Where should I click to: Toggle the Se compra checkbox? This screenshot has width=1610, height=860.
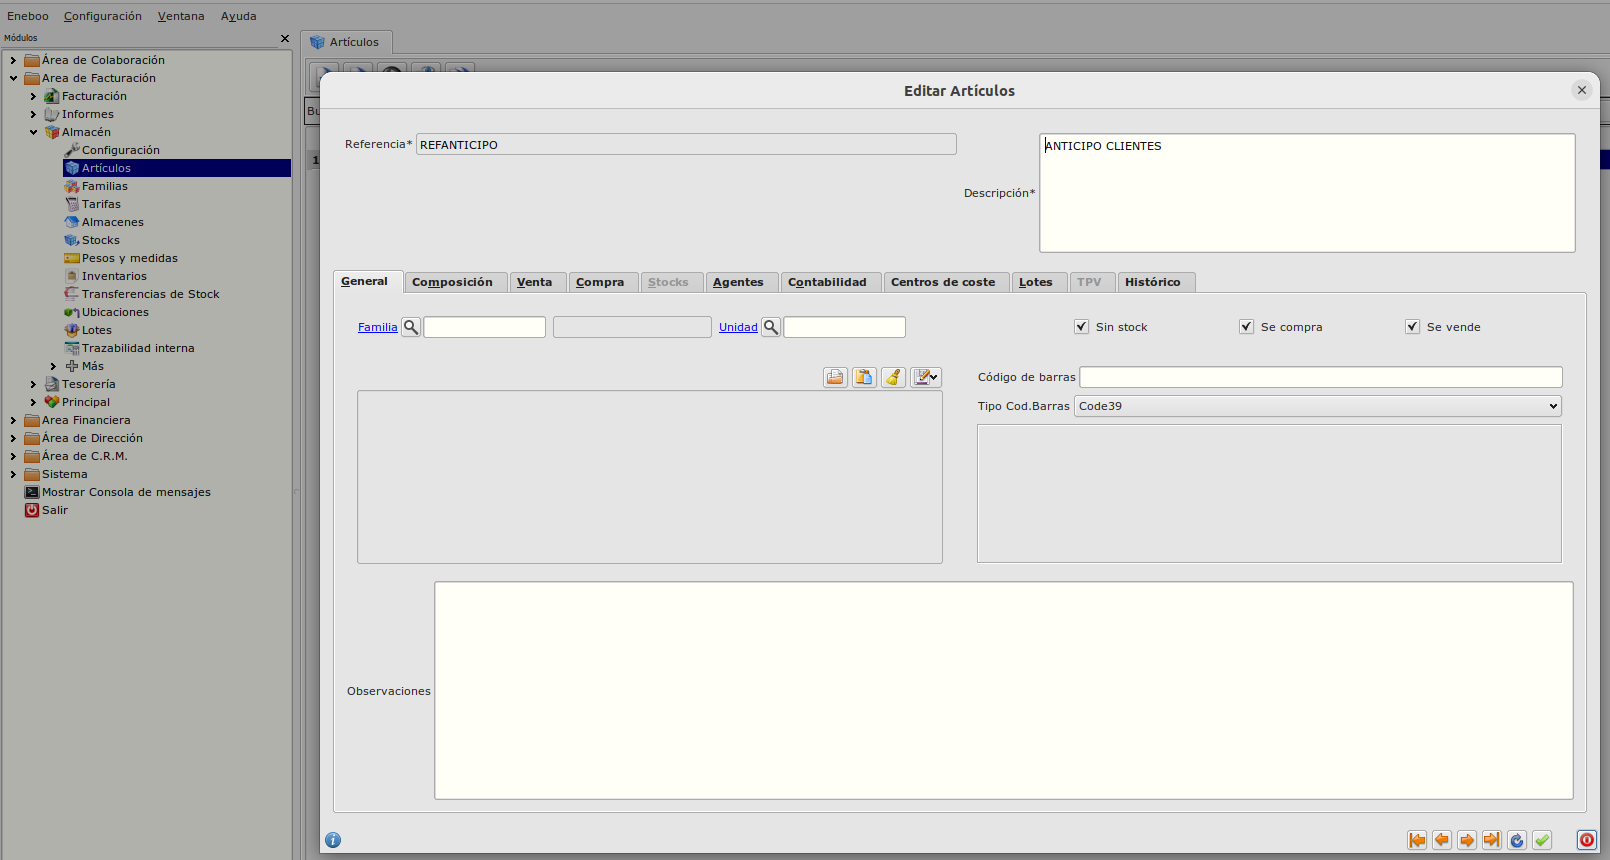coord(1246,327)
